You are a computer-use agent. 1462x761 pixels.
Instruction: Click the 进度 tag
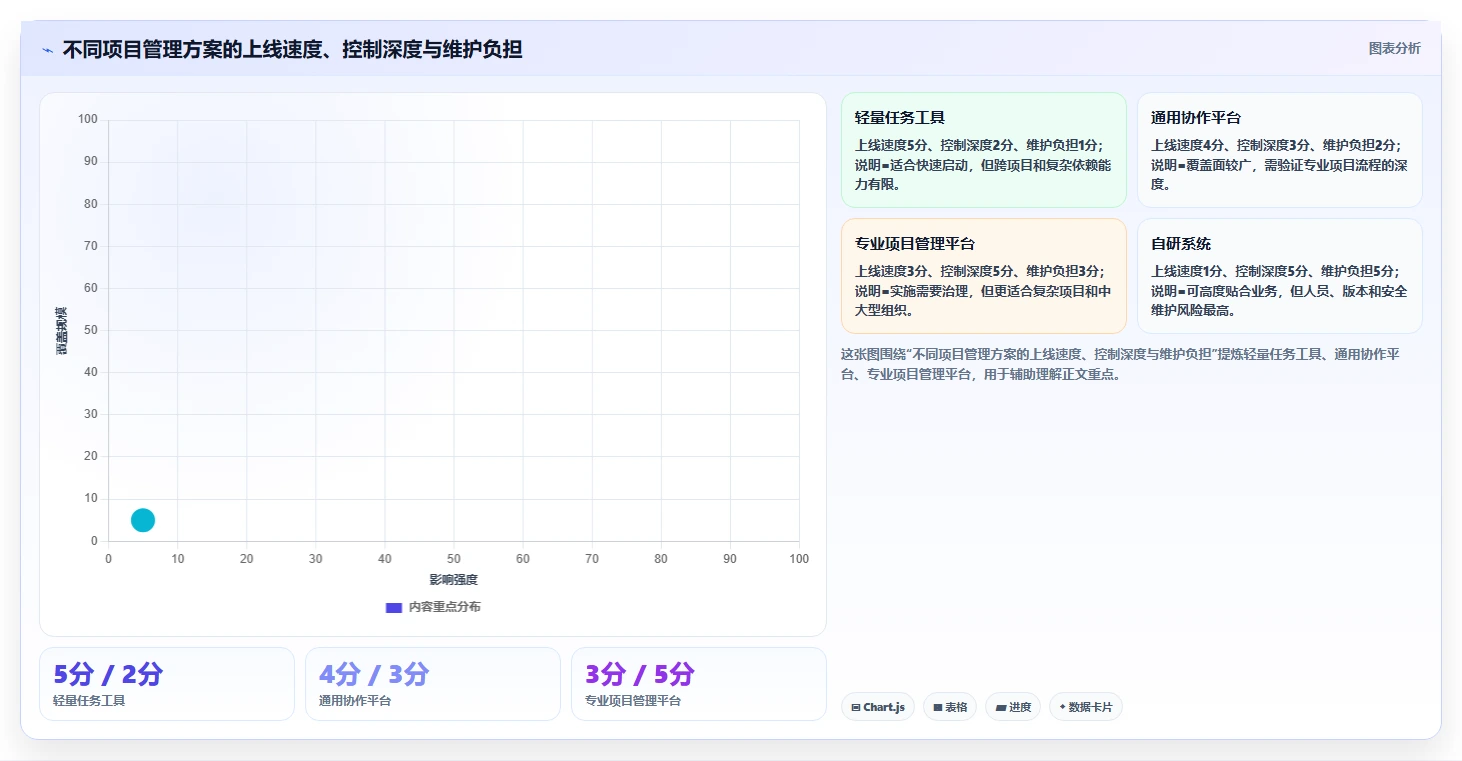coord(1013,707)
